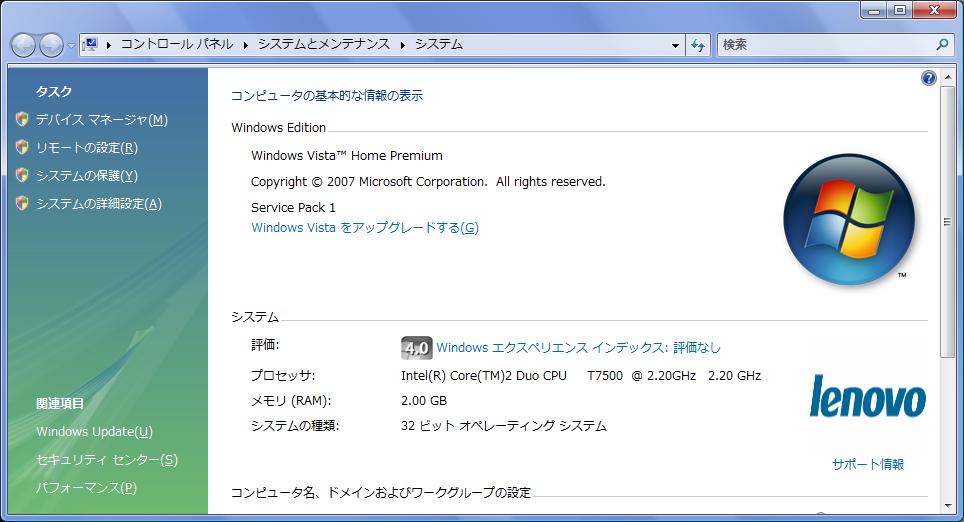Click コンピュータの基本的な情報の表示 heading

(x=326, y=95)
